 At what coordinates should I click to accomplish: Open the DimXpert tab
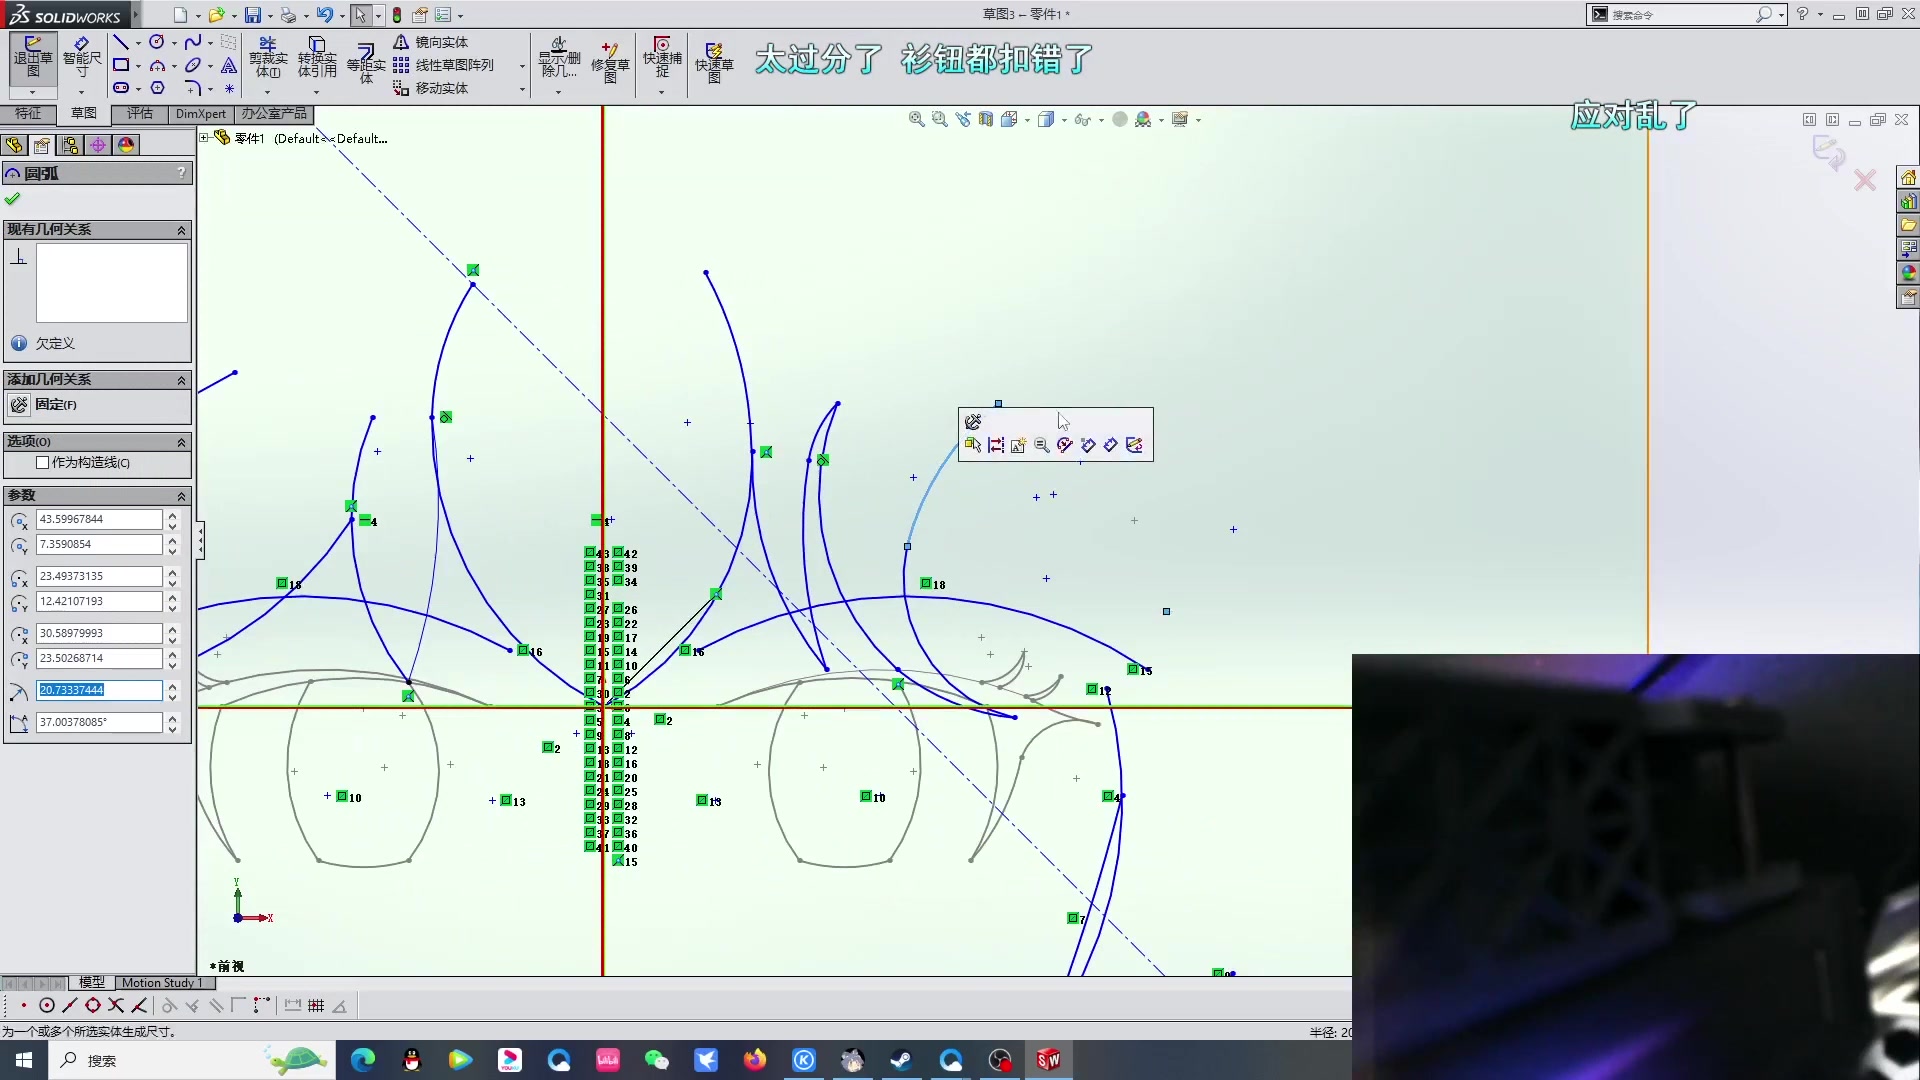[x=201, y=113]
